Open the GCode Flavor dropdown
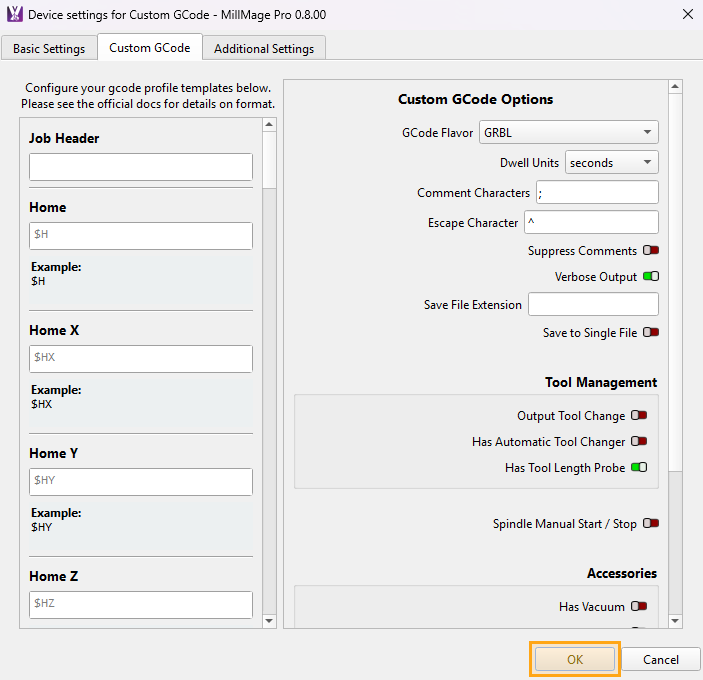The width and height of the screenshot is (703, 680). 568,132
